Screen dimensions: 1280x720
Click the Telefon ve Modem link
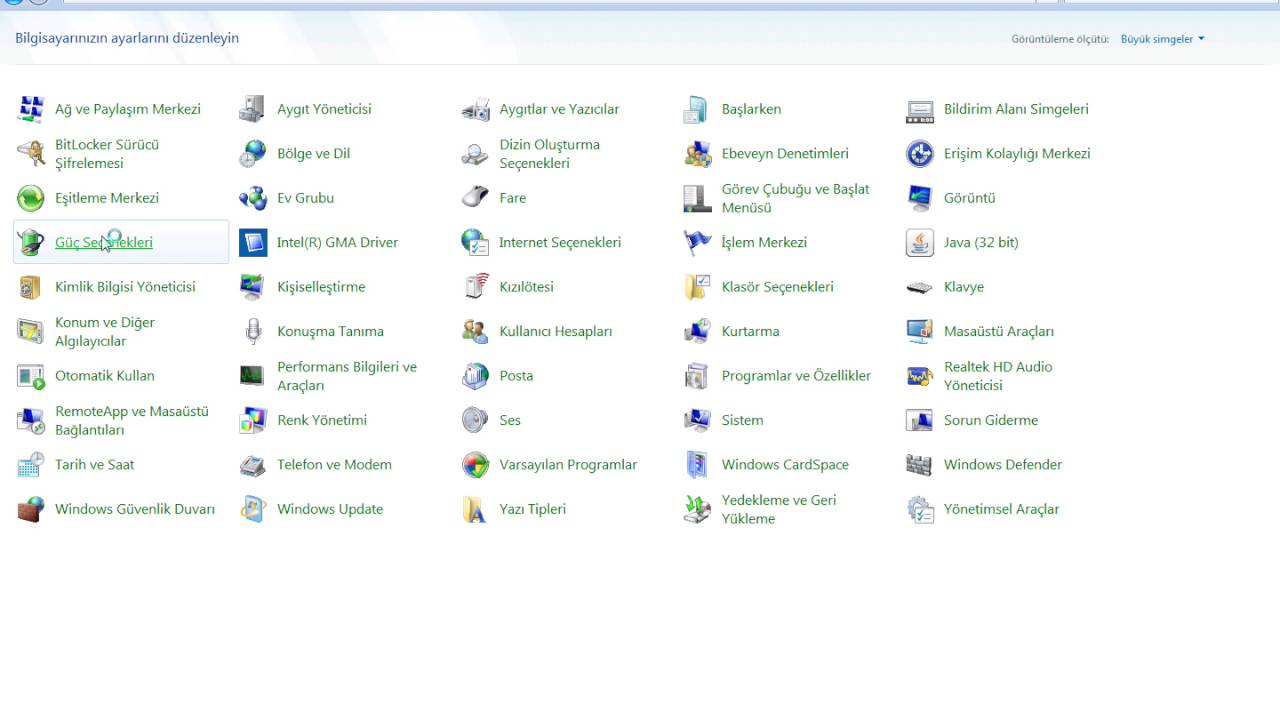coord(334,465)
